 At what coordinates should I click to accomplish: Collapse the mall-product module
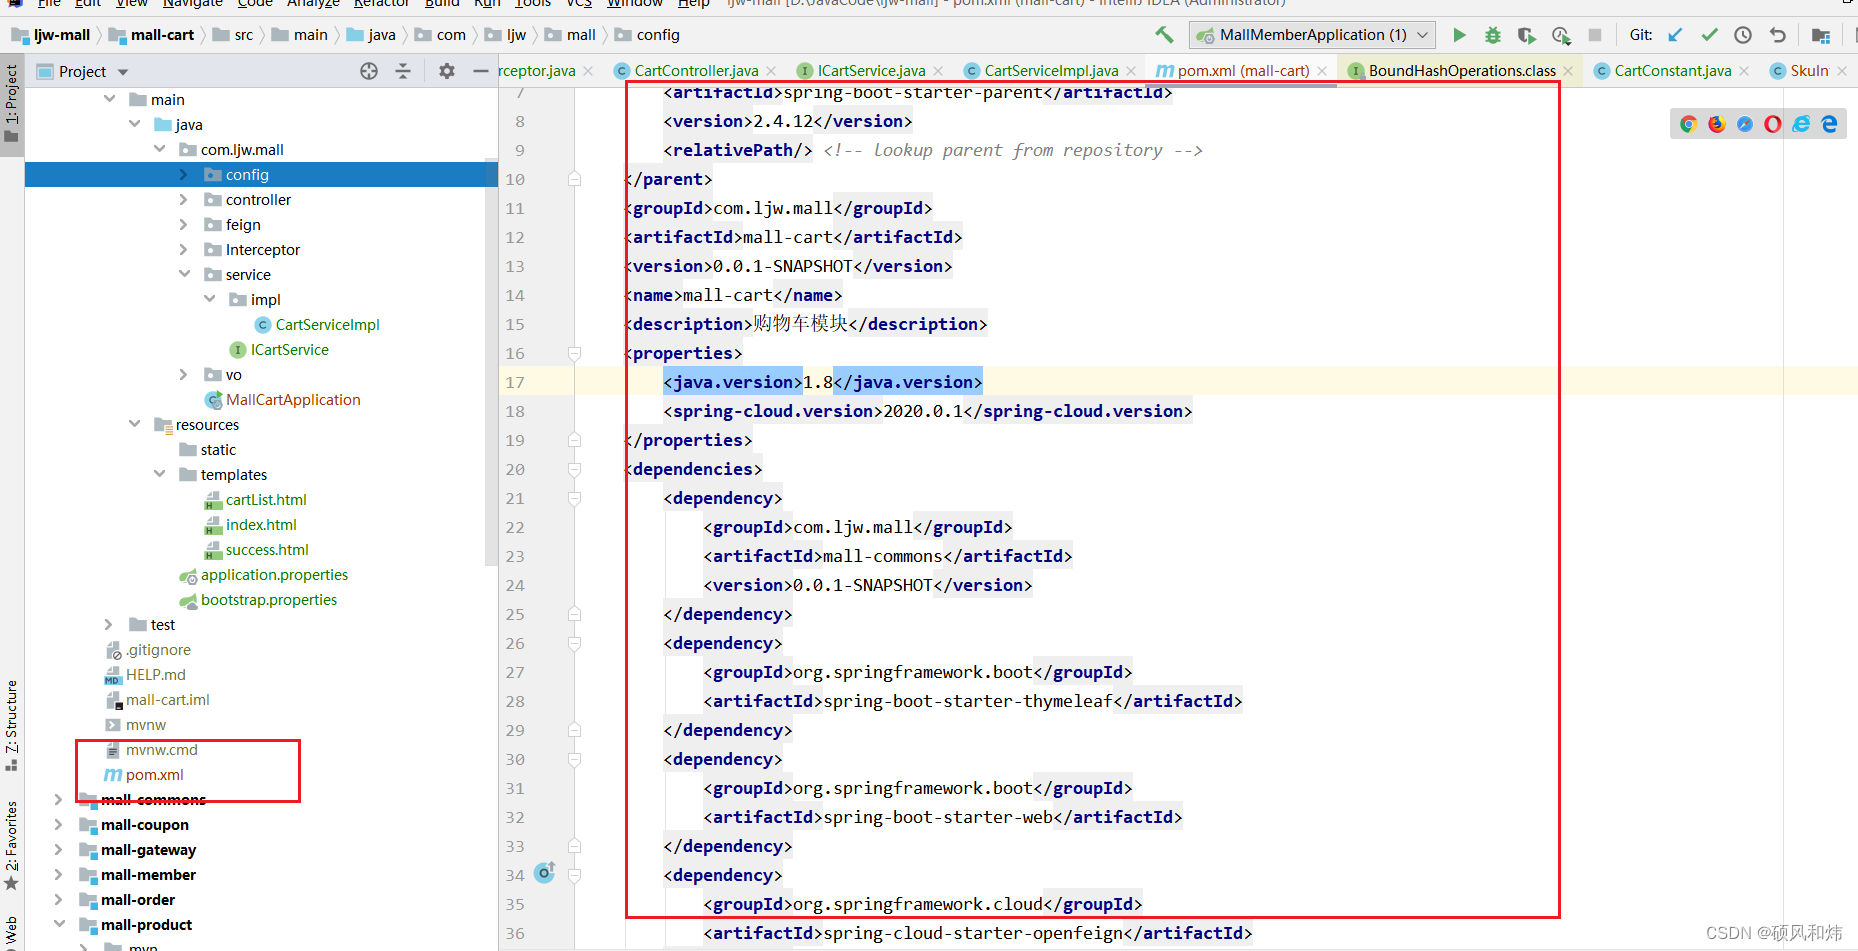click(59, 924)
